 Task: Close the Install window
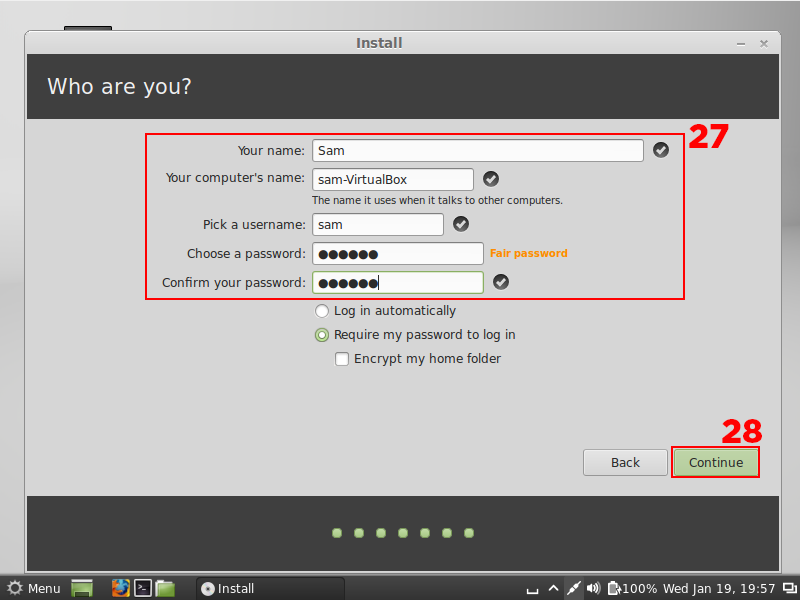764,44
